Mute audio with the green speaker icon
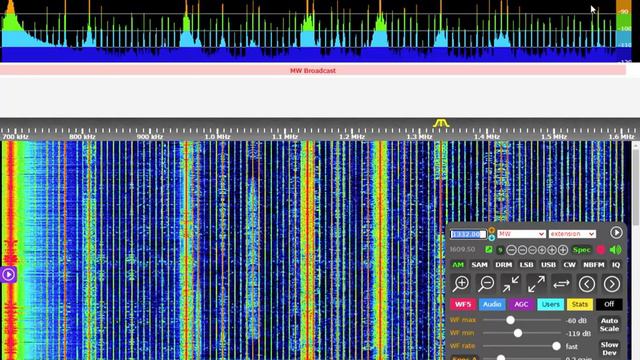 tap(615, 250)
